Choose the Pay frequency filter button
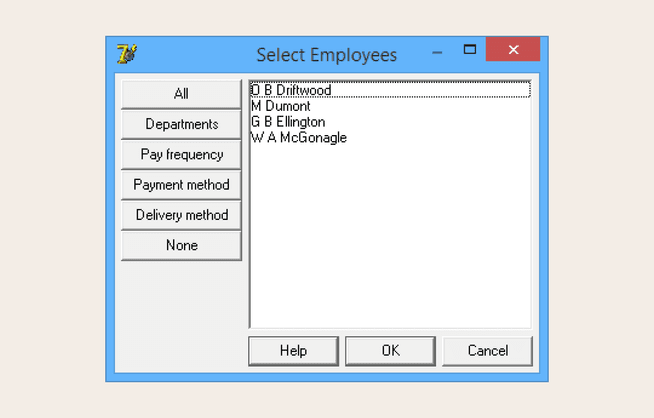The image size is (654, 418). click(181, 155)
